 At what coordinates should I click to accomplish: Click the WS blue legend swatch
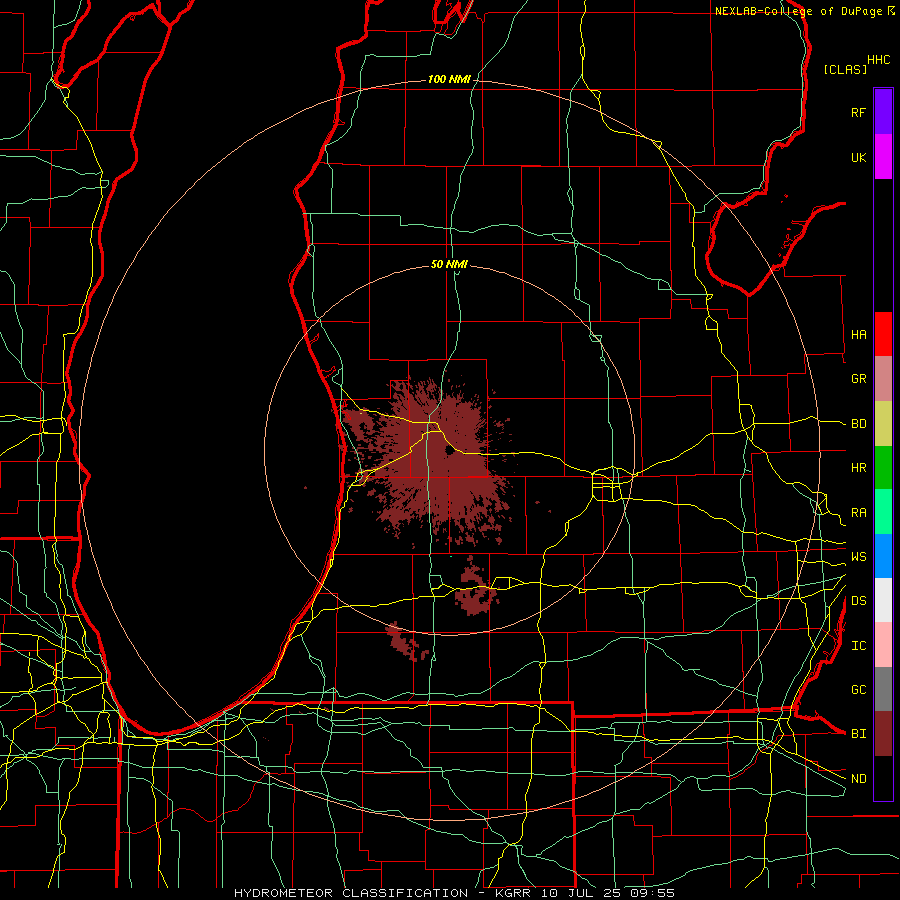(883, 556)
